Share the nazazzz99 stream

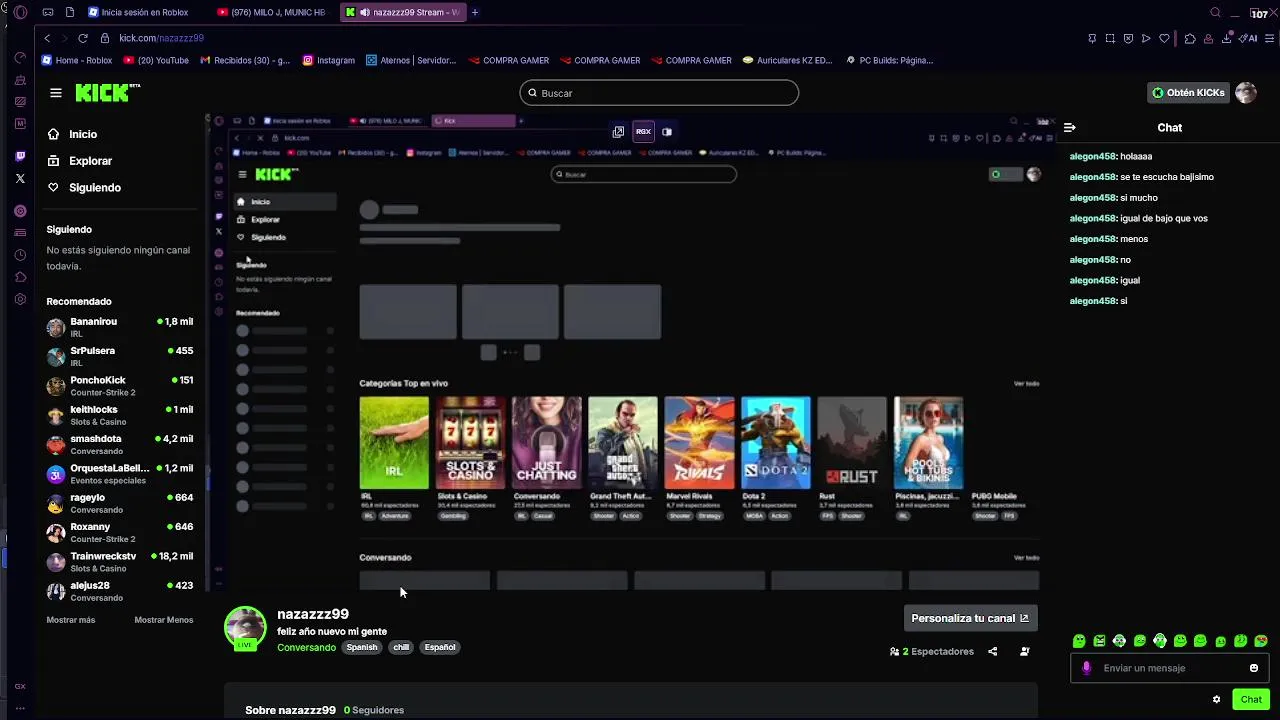[x=992, y=651]
